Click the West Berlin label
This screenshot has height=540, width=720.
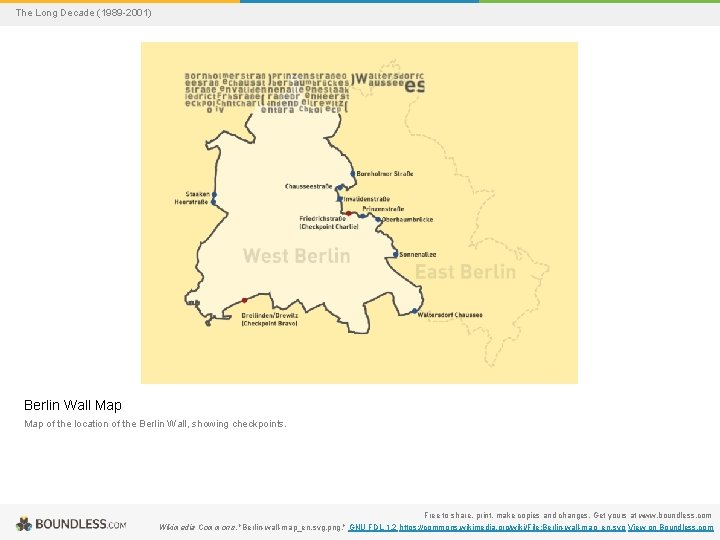tap(297, 256)
